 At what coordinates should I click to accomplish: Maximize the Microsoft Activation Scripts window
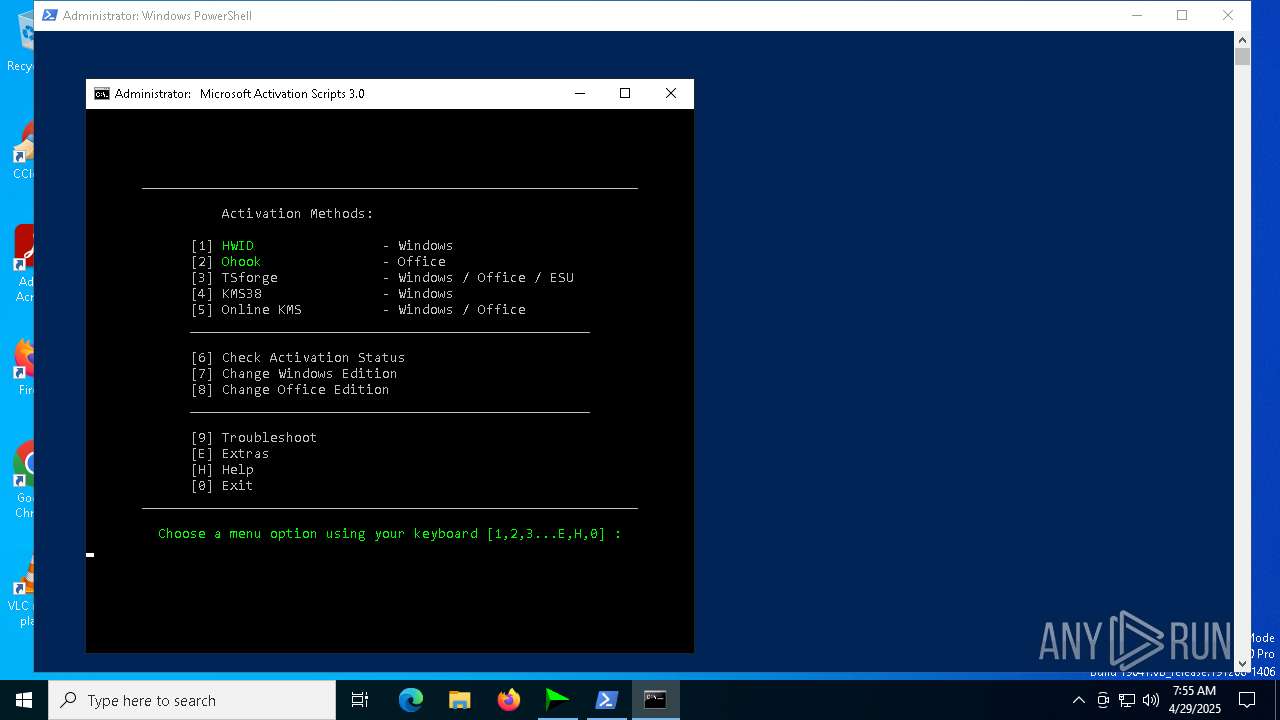click(x=625, y=93)
